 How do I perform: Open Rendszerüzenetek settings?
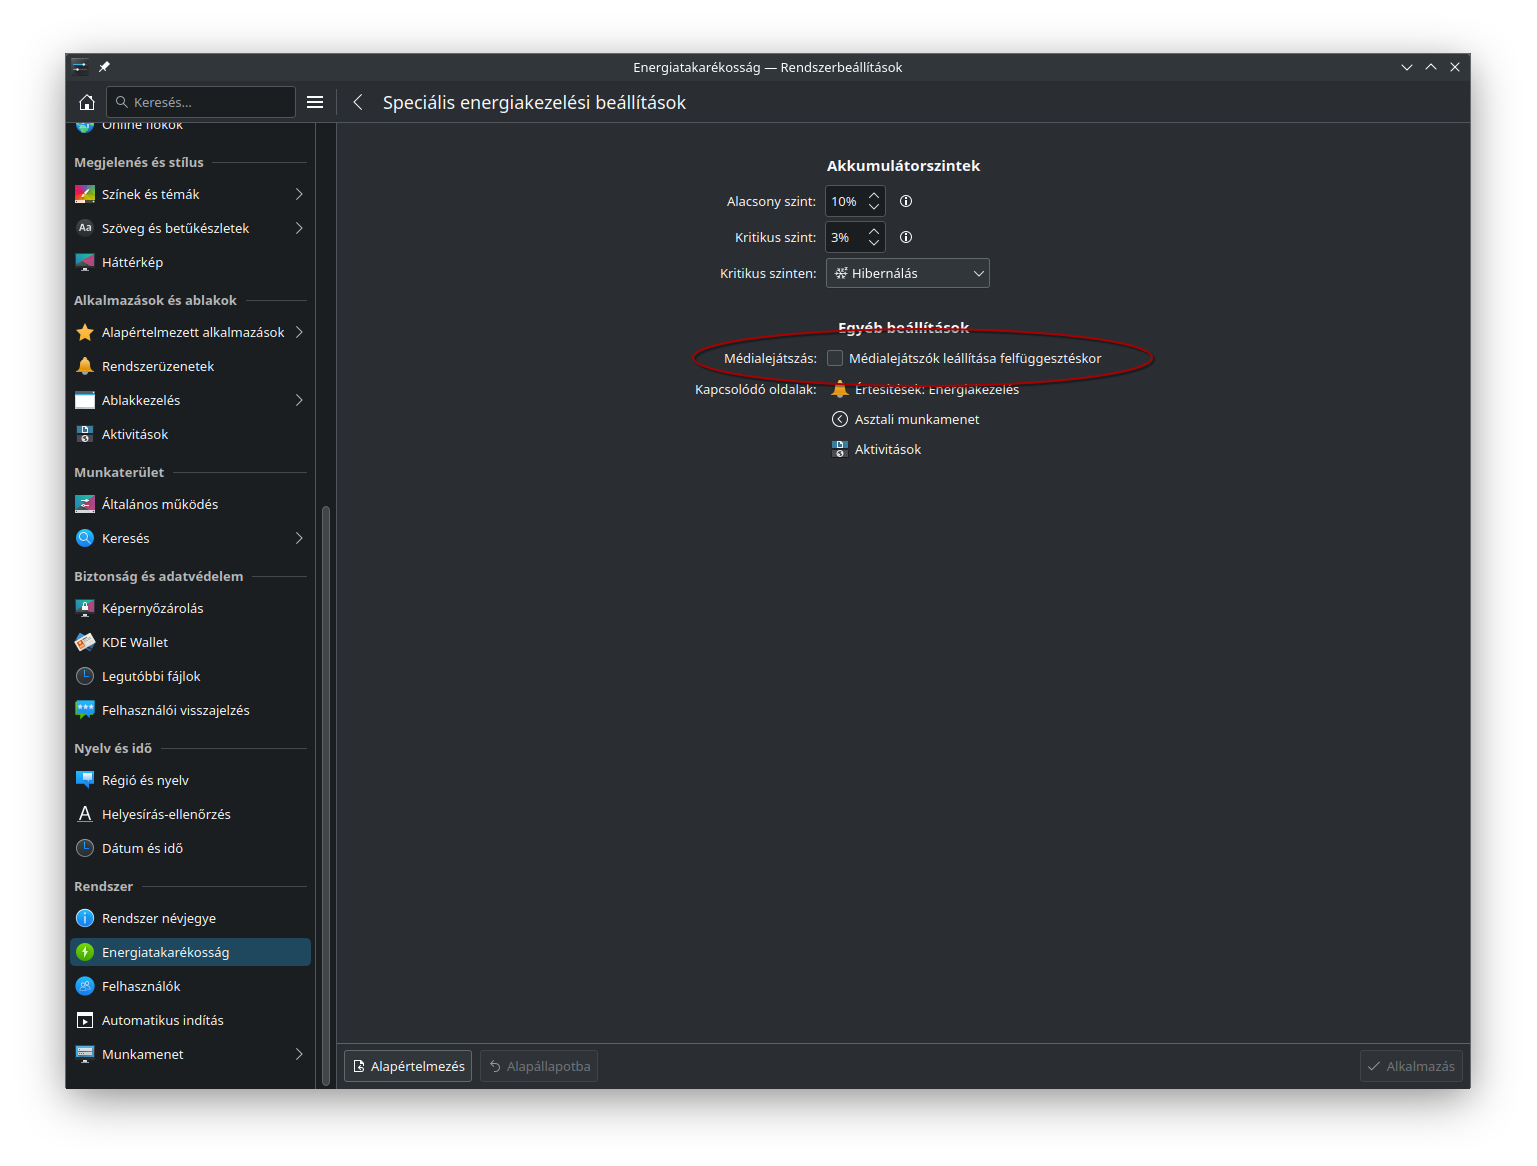click(157, 365)
